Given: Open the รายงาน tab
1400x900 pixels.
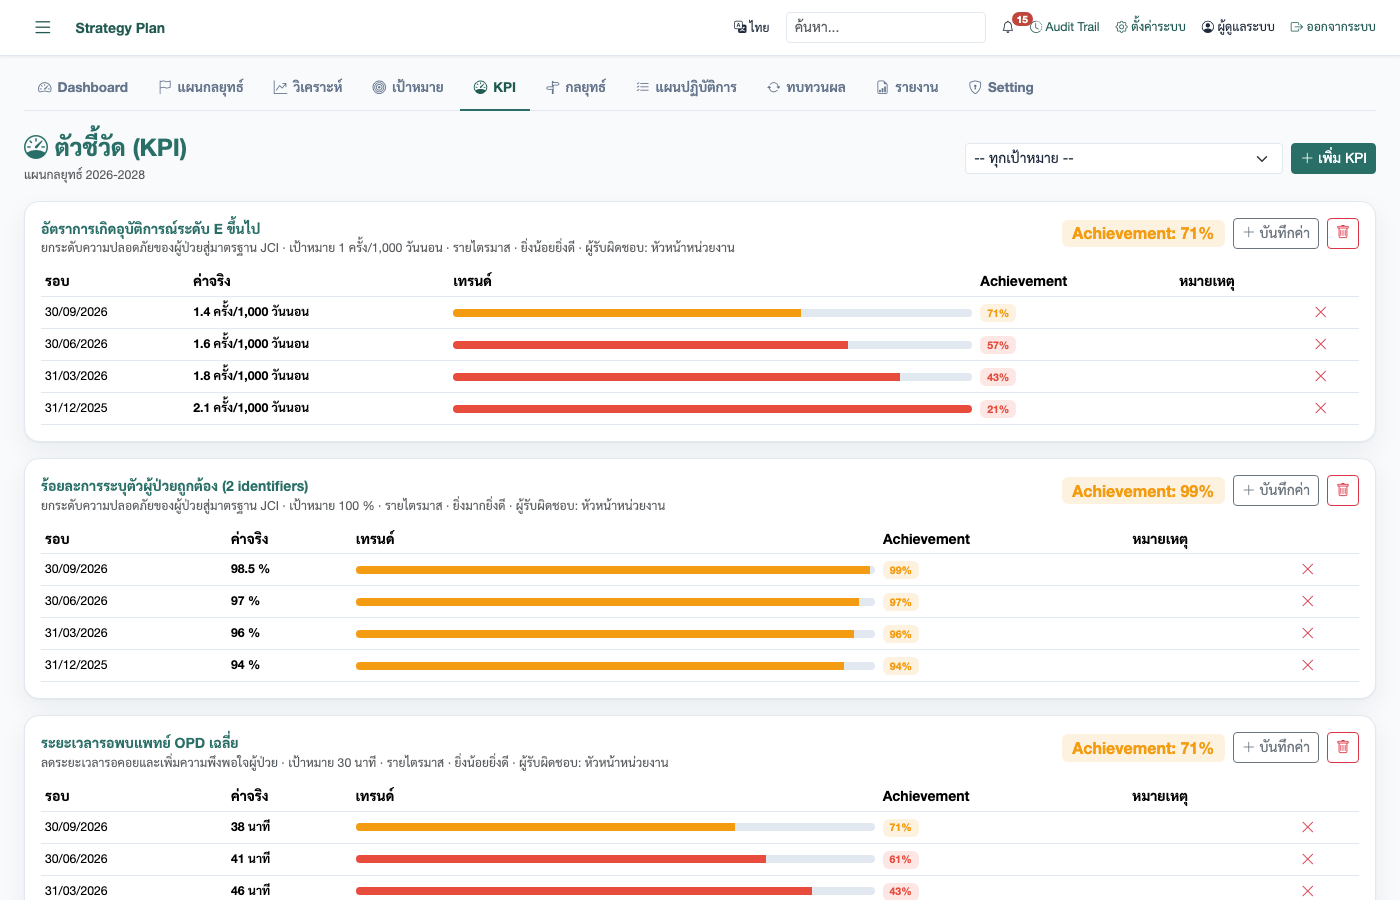Looking at the screenshot, I should (x=907, y=87).
